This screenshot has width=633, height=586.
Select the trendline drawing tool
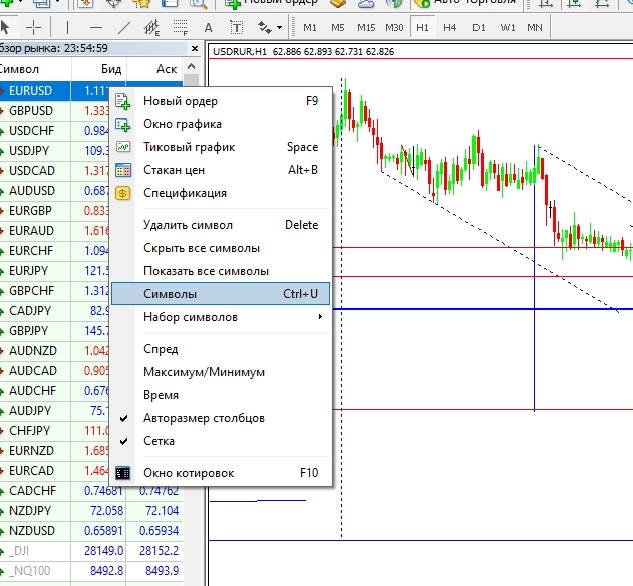click(x=124, y=27)
